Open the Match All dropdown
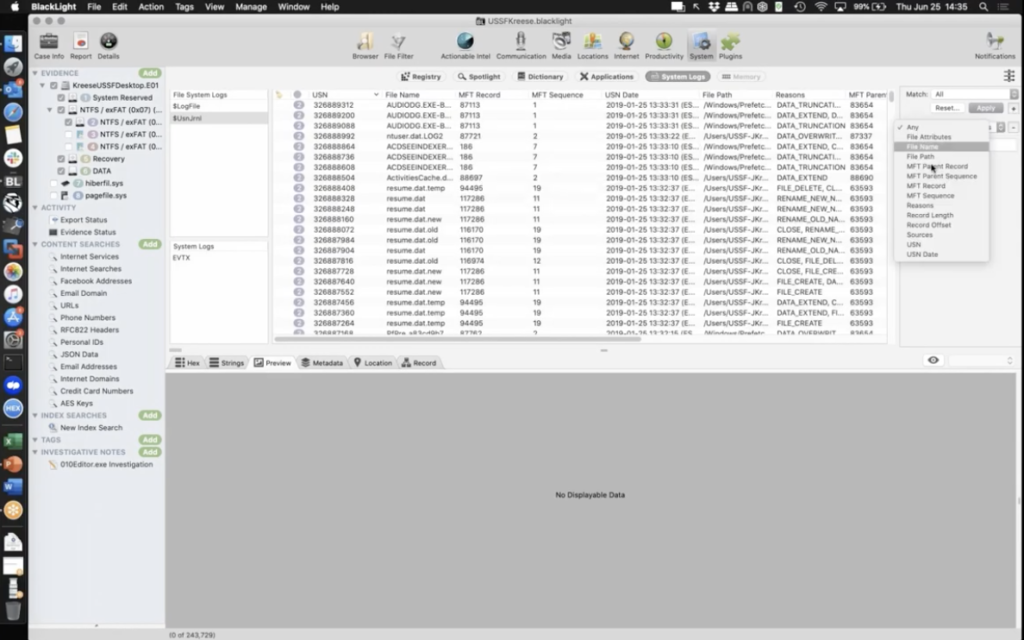The width and height of the screenshot is (1024, 640). click(975, 95)
